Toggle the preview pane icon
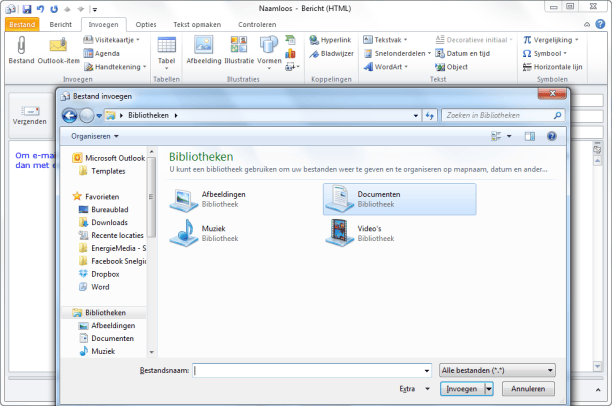 pos(530,136)
